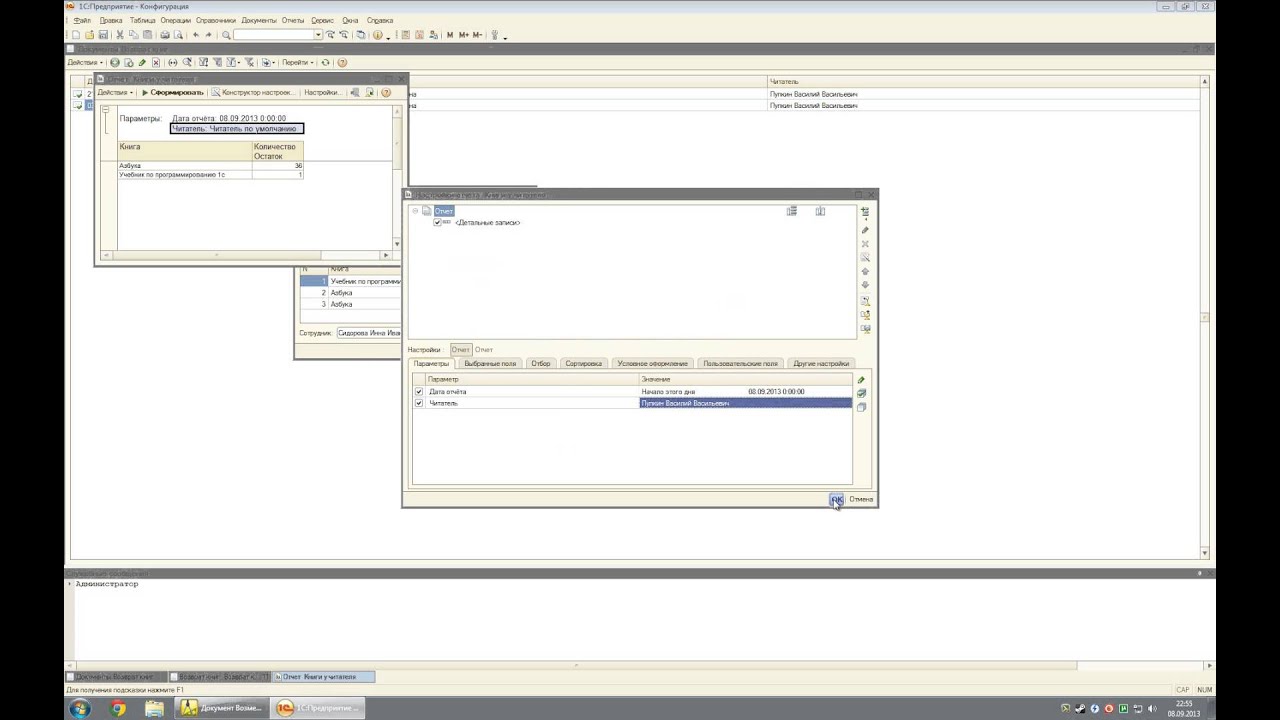Click the M+ memory add button
The width and height of the screenshot is (1280, 720).
[464, 35]
